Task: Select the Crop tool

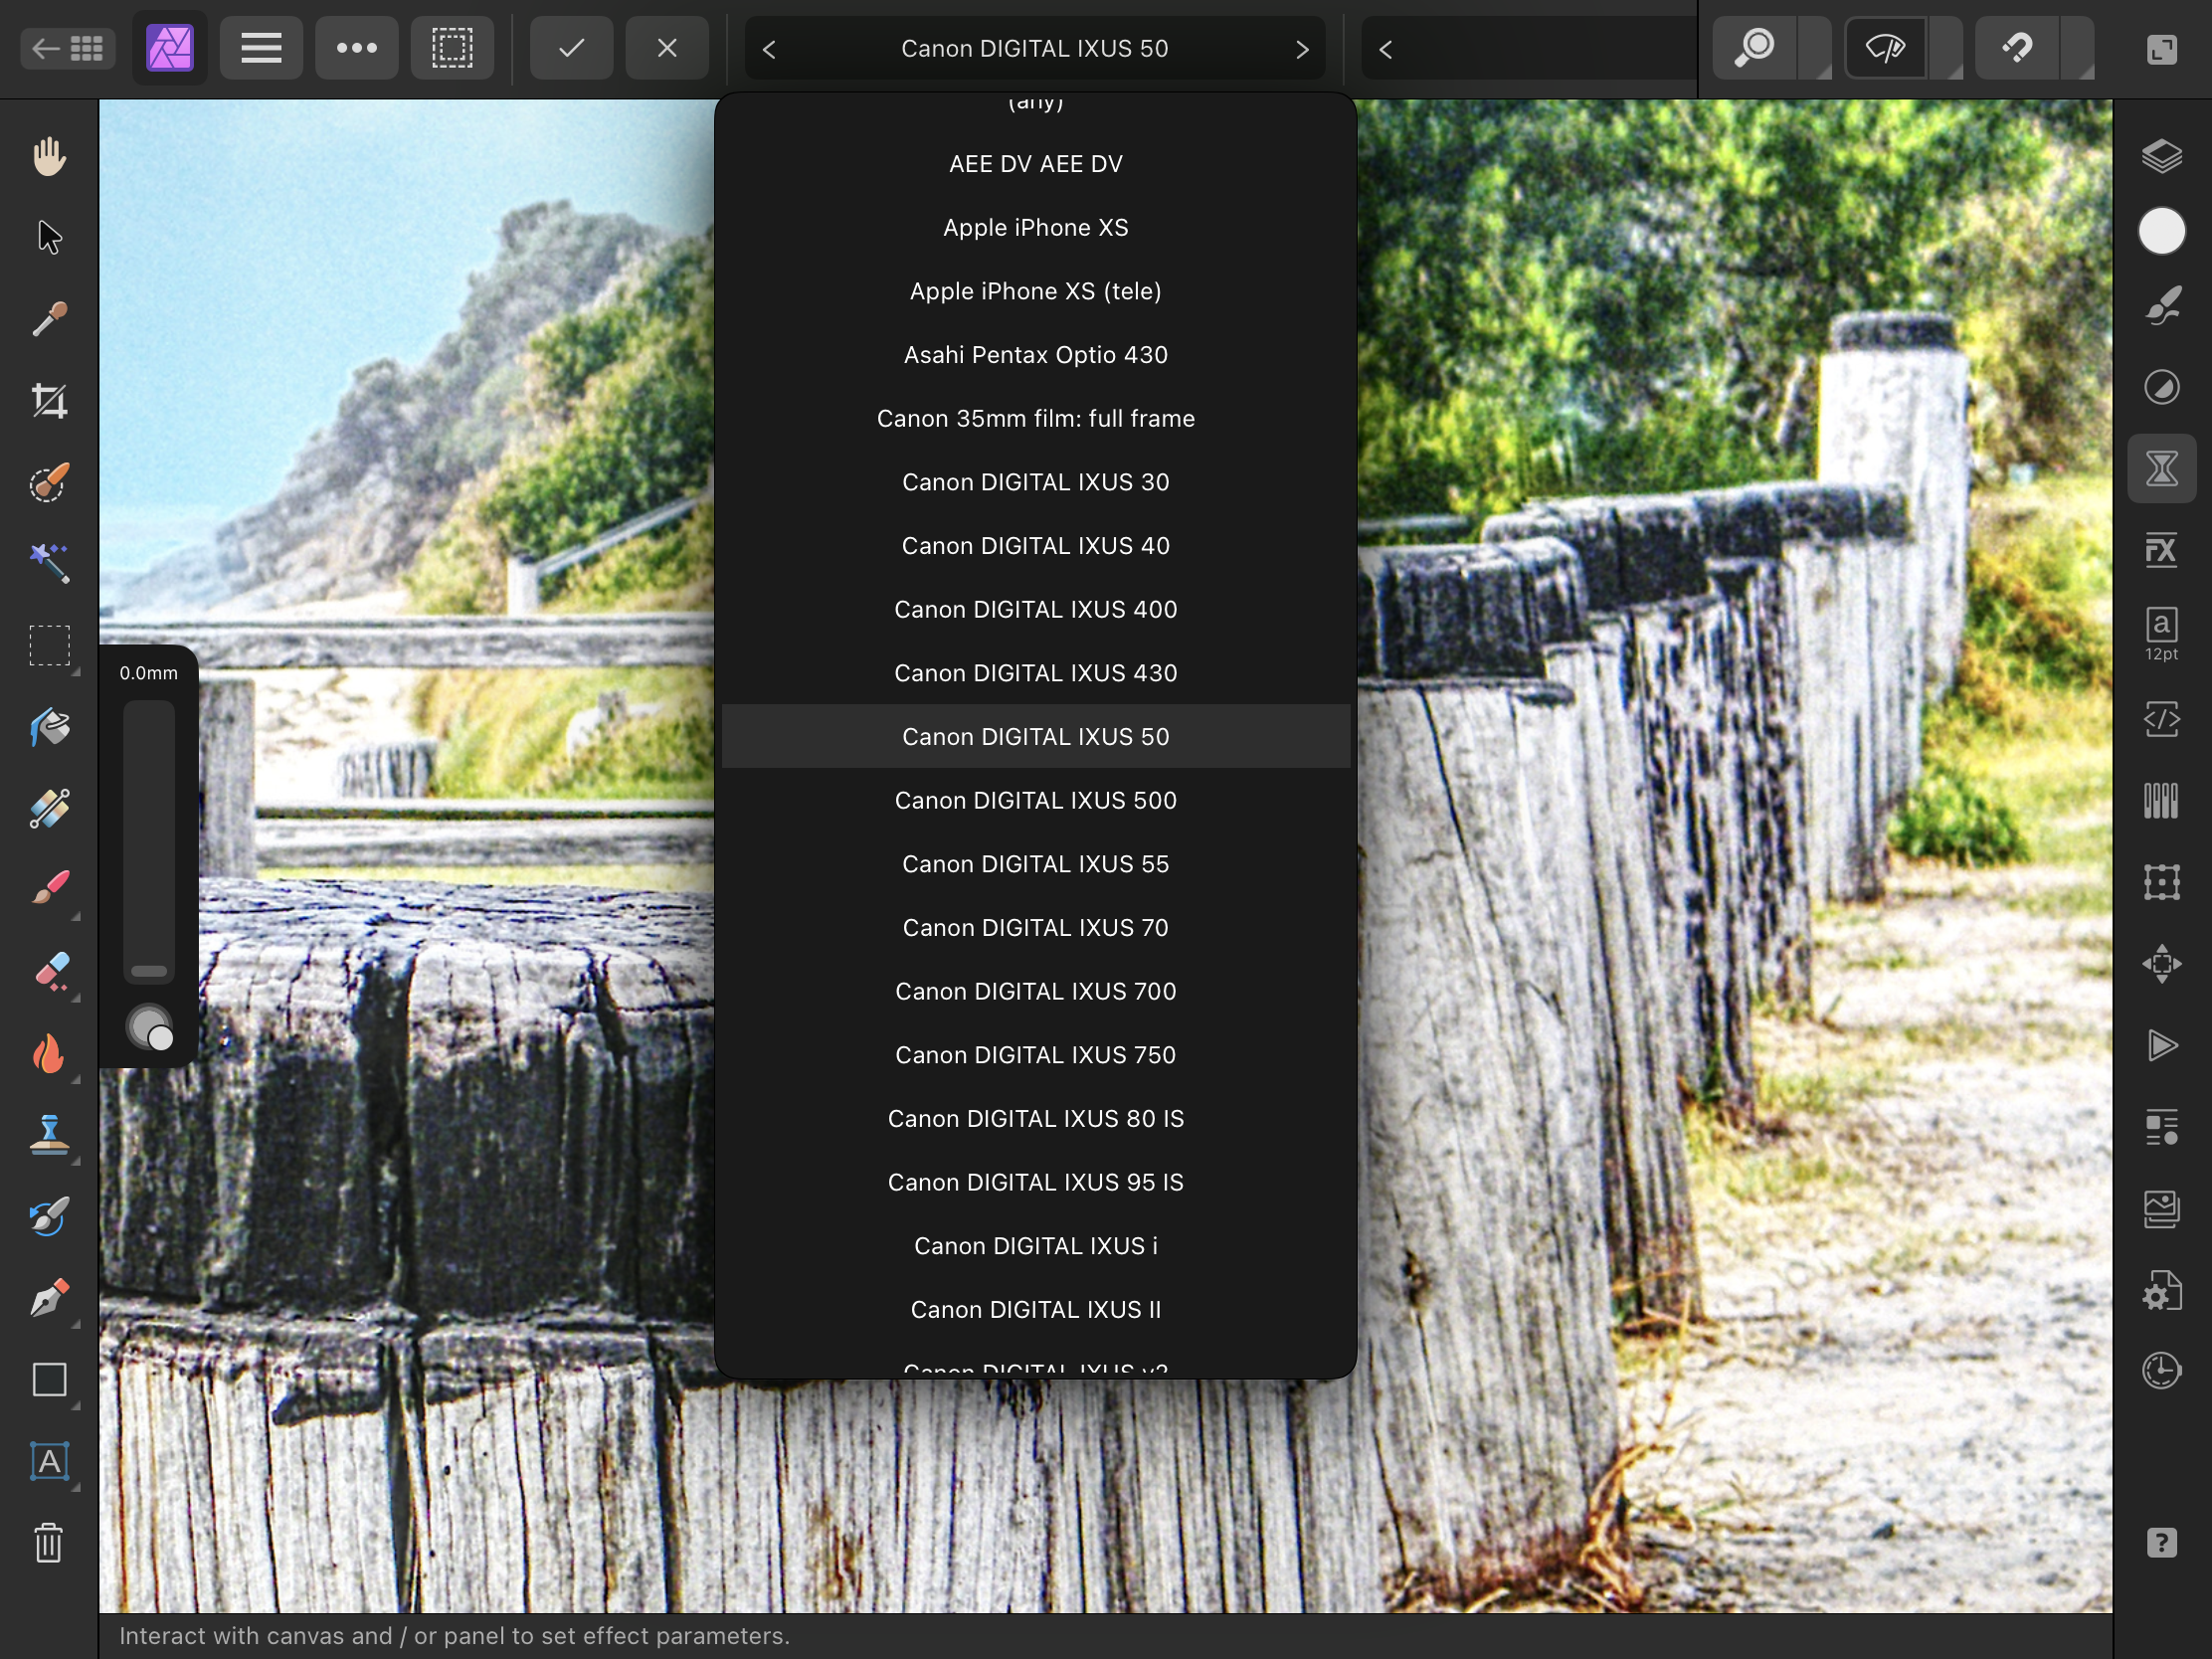Action: pos(49,401)
